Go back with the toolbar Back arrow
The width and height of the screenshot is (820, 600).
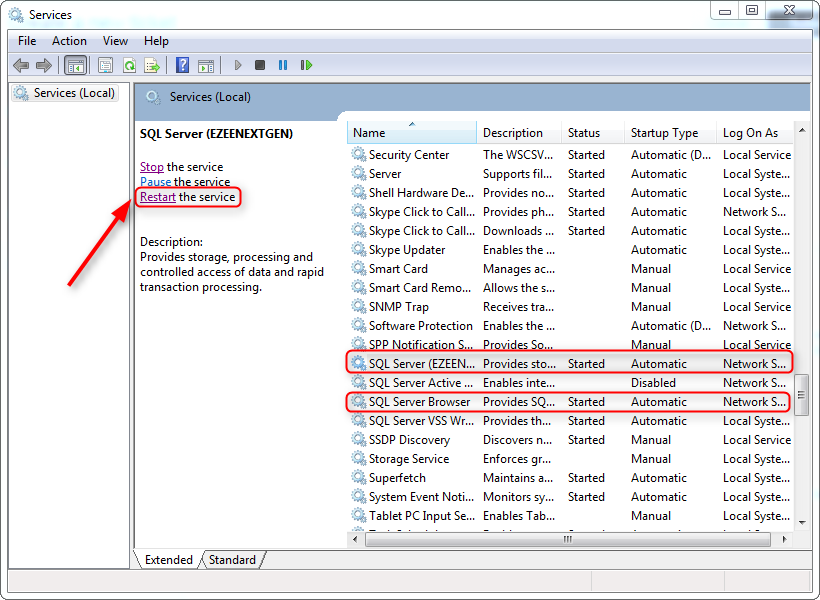click(x=21, y=65)
